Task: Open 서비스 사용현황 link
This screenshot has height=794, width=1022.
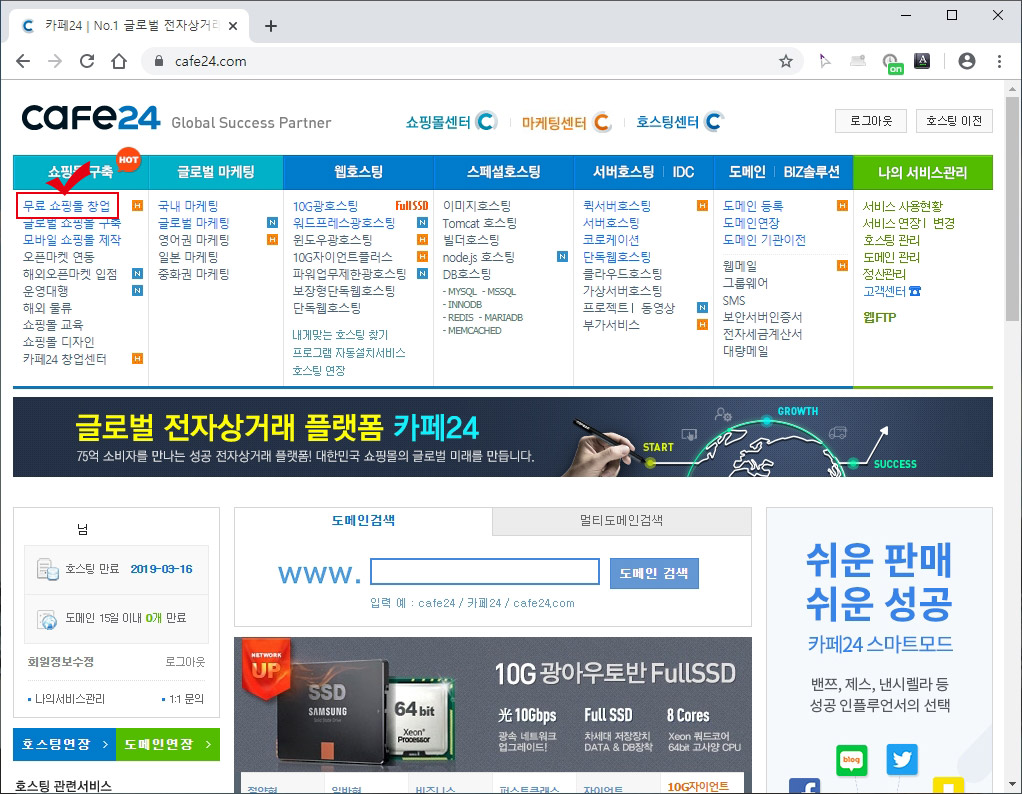Action: click(x=902, y=206)
